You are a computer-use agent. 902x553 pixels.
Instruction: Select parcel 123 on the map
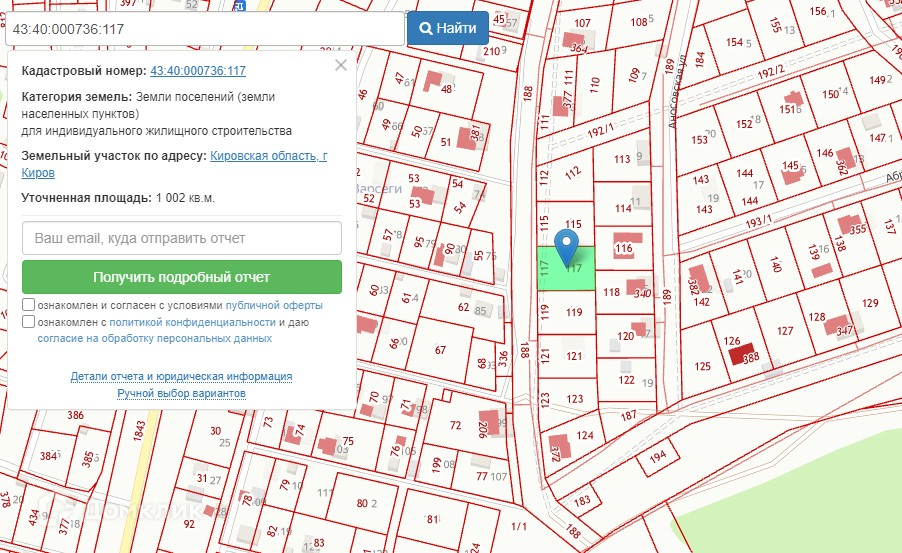pos(568,399)
